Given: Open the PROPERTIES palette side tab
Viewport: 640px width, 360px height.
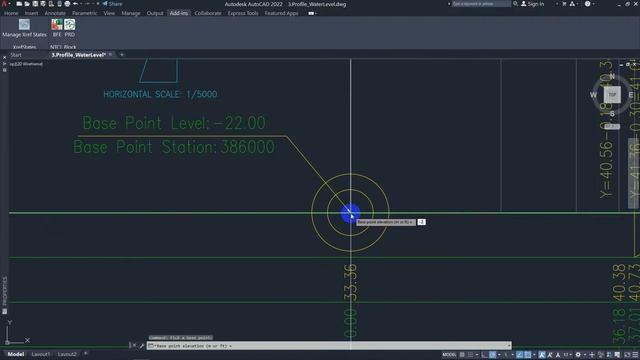Looking at the screenshot, I should pyautogui.click(x=4, y=291).
